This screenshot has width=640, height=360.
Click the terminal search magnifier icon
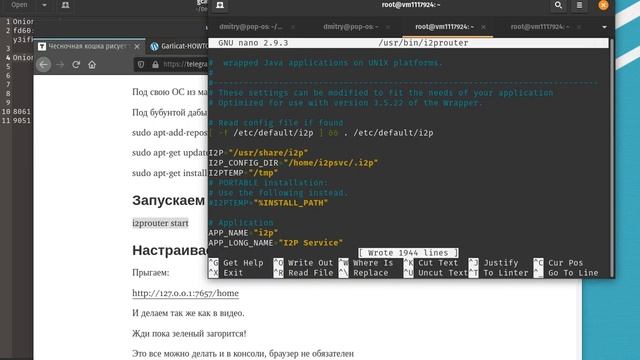click(558, 5)
